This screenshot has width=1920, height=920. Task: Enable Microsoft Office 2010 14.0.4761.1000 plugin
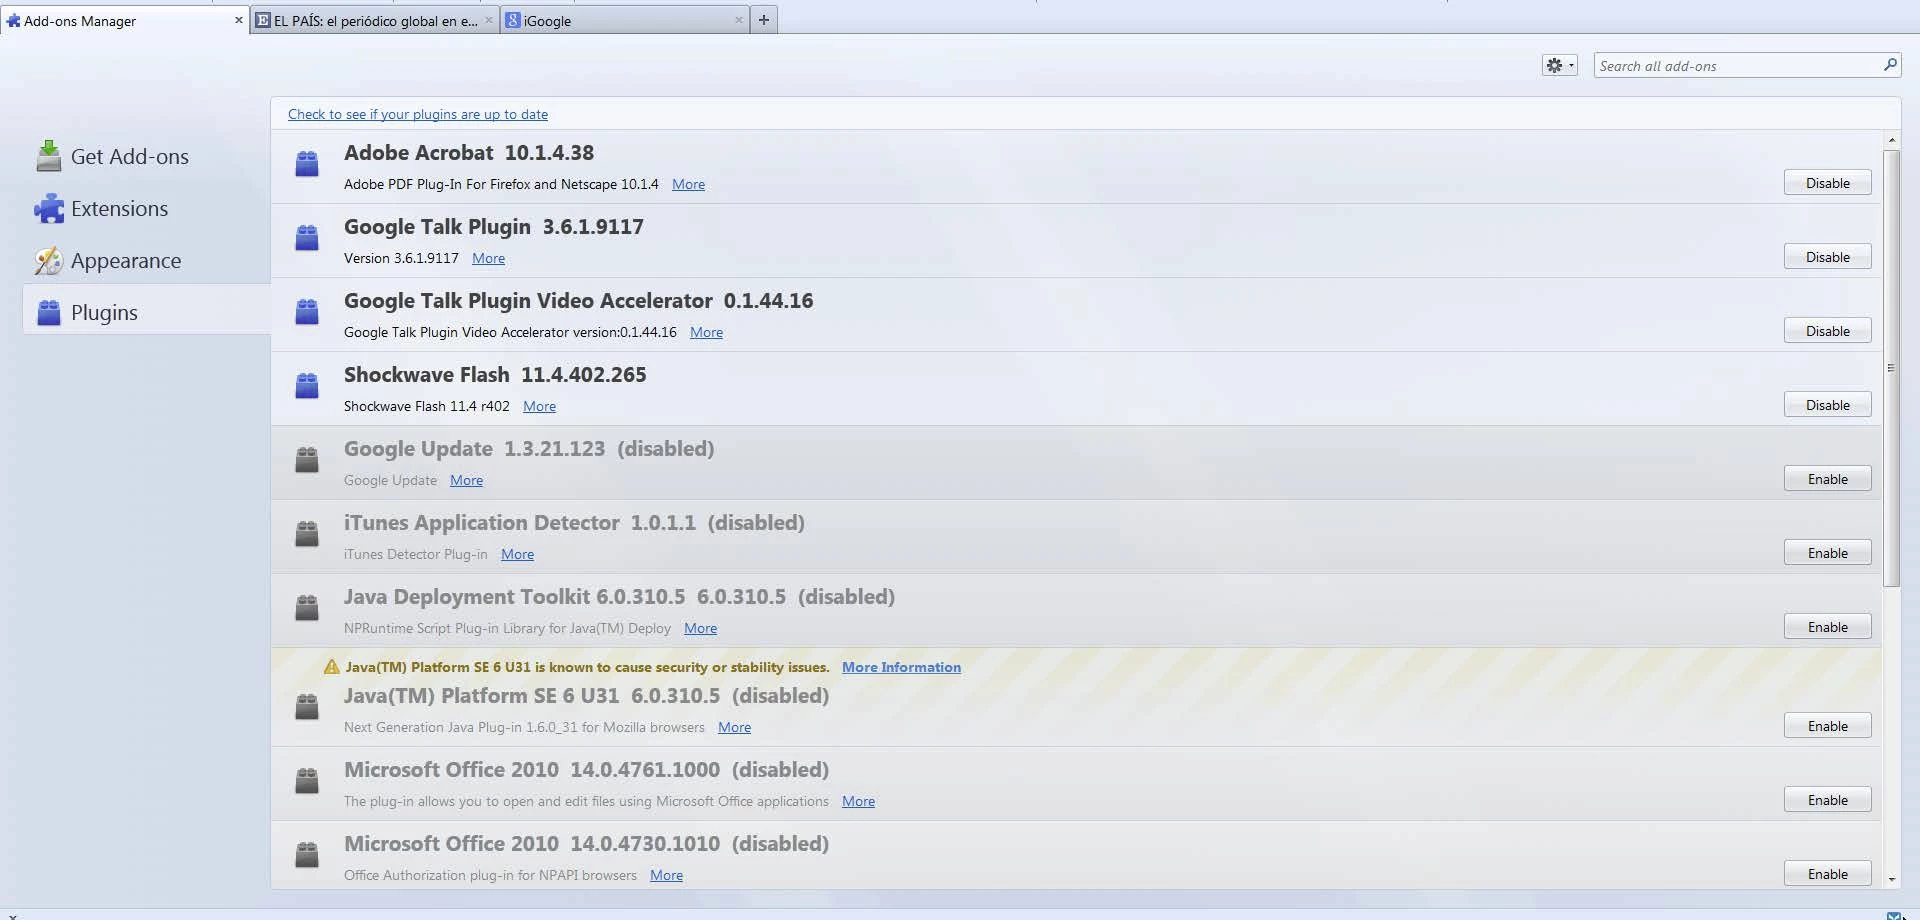(x=1827, y=800)
